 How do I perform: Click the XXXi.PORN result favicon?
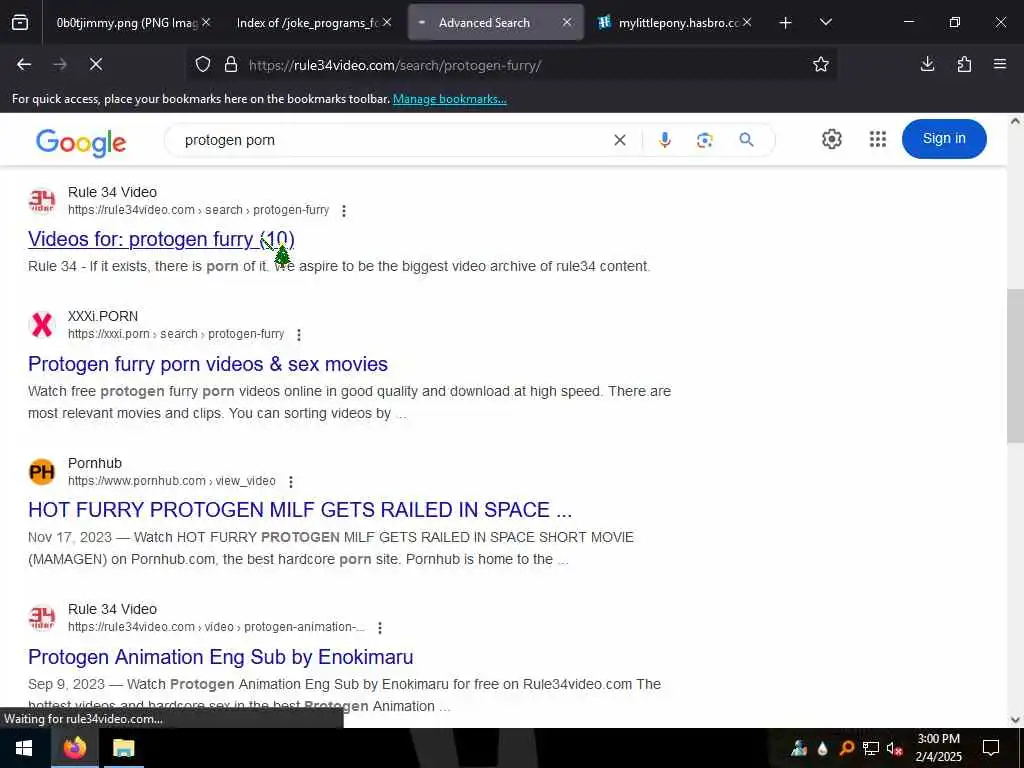tap(42, 325)
